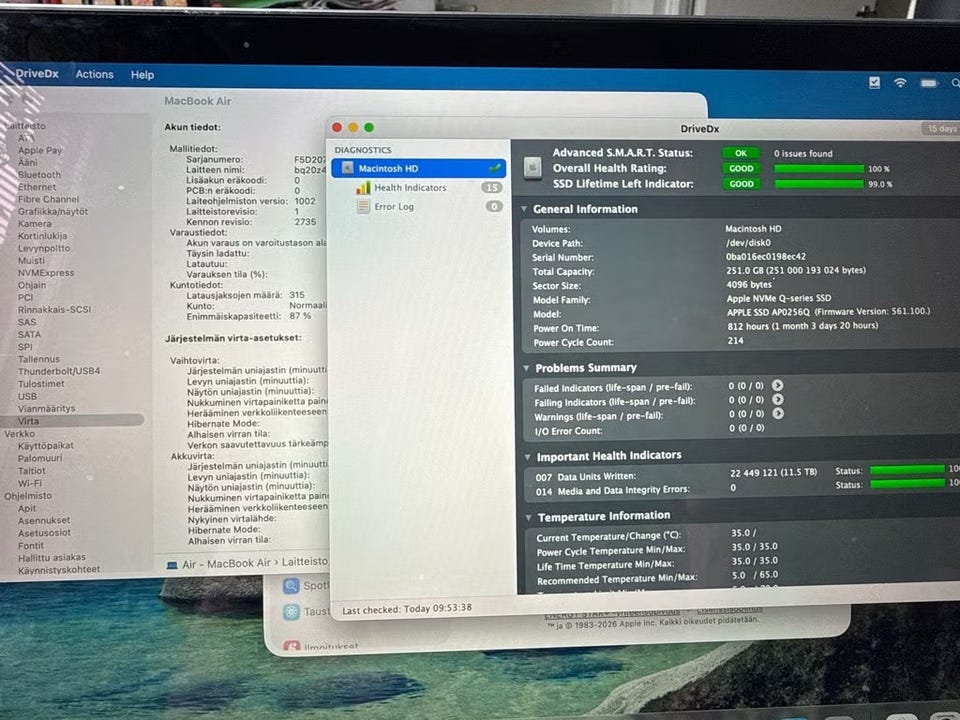Collapse the General Information section
This screenshot has height=720, width=960.
tap(524, 209)
